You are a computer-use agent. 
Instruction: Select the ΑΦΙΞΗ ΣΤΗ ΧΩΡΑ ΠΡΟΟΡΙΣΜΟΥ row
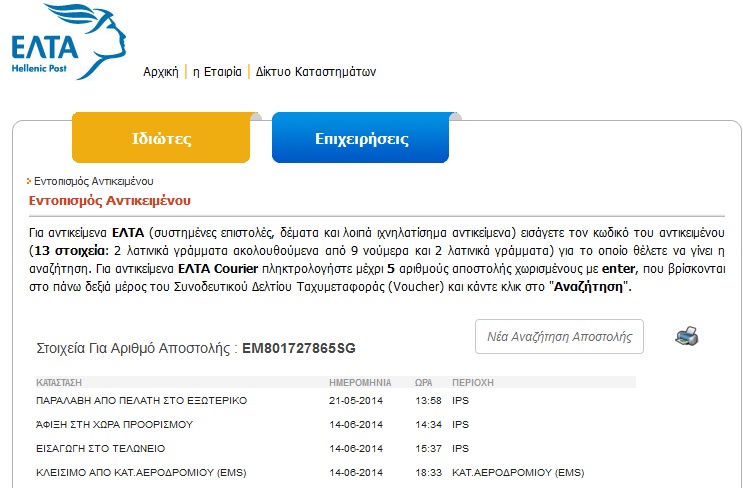pyautogui.click(x=114, y=424)
